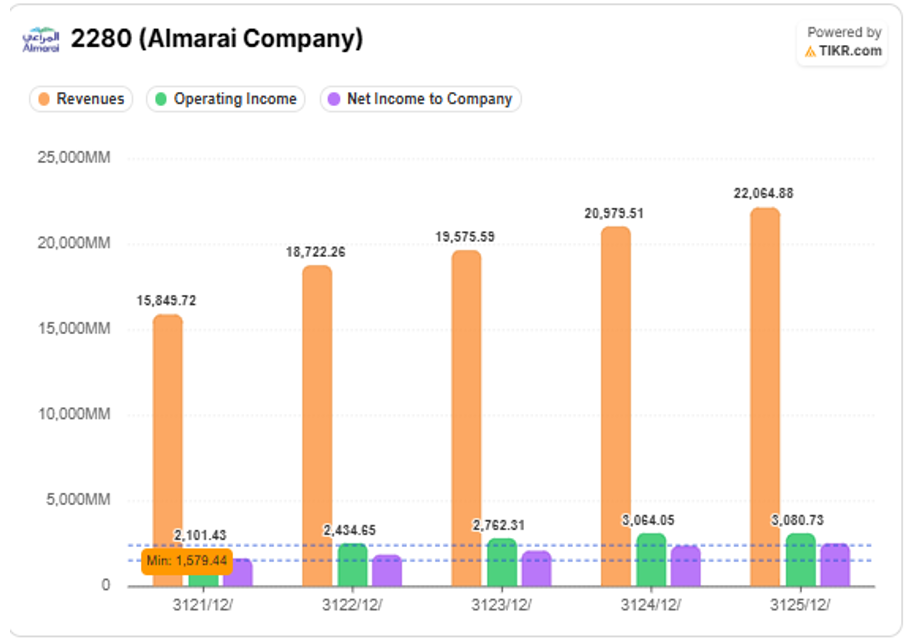Click the 5,000MM y-axis label
910x643 pixels.
pyautogui.click(x=78, y=500)
